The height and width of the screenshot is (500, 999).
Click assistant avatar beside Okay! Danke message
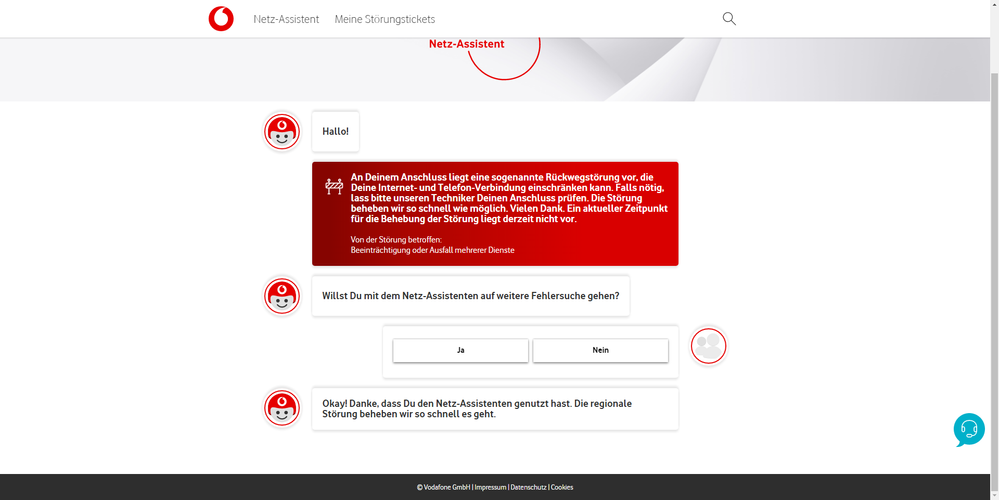point(282,408)
